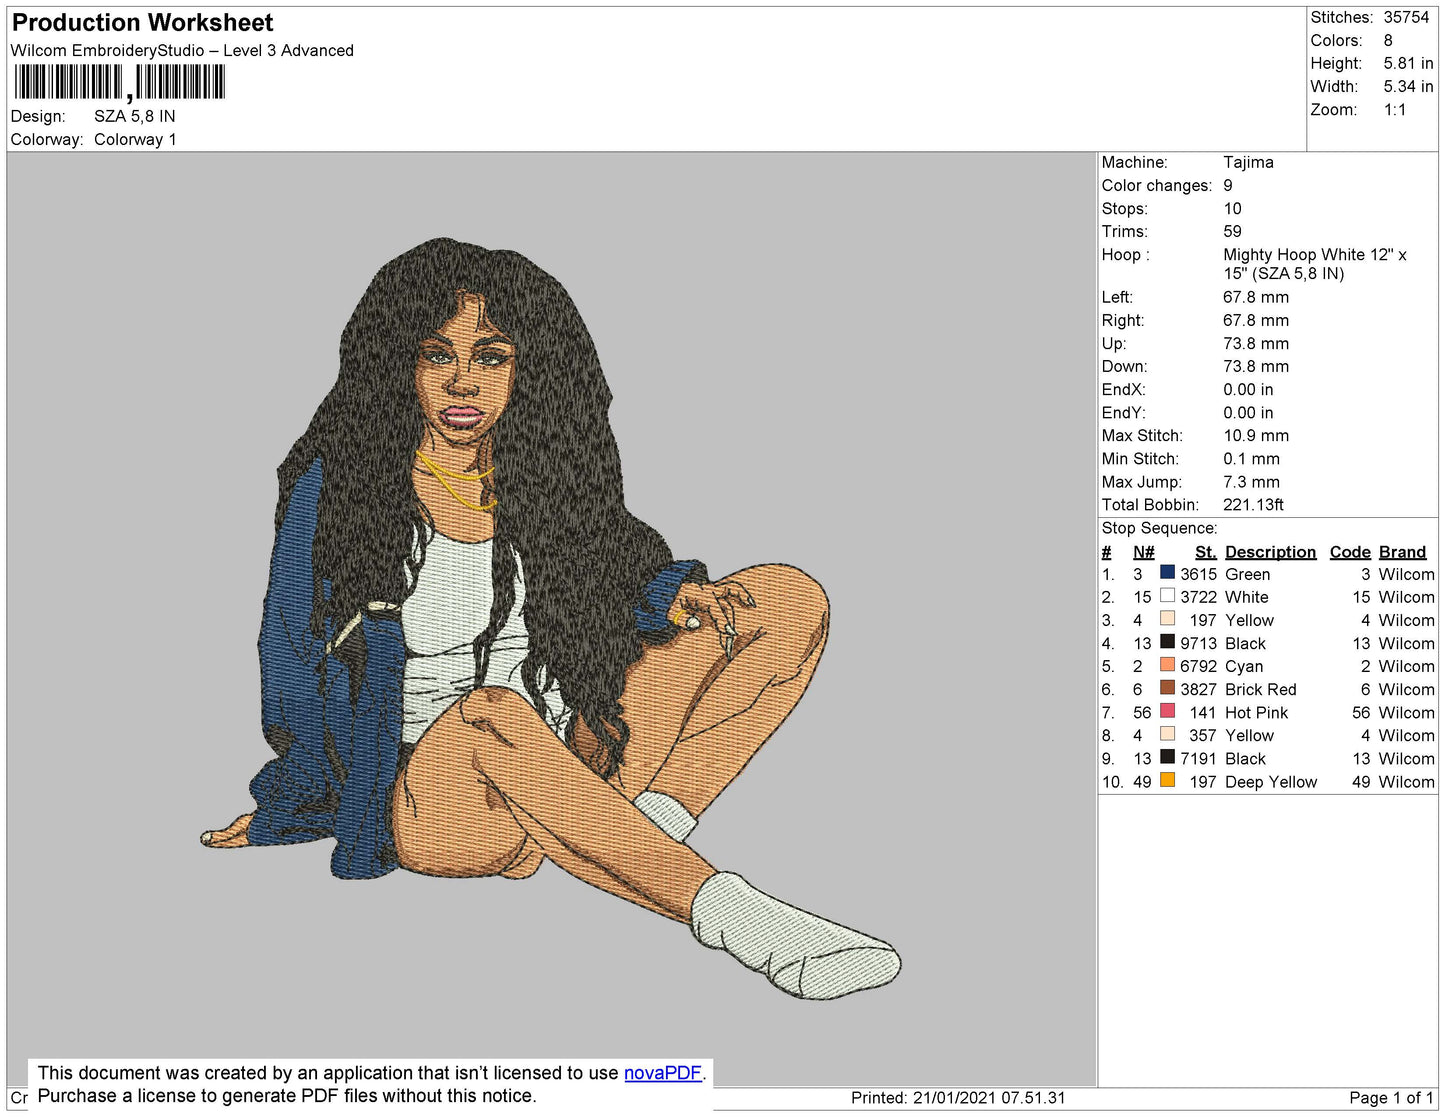Select the Green color swatch in stop sequence
This screenshot has width=1445, height=1117.
[x=1168, y=574]
